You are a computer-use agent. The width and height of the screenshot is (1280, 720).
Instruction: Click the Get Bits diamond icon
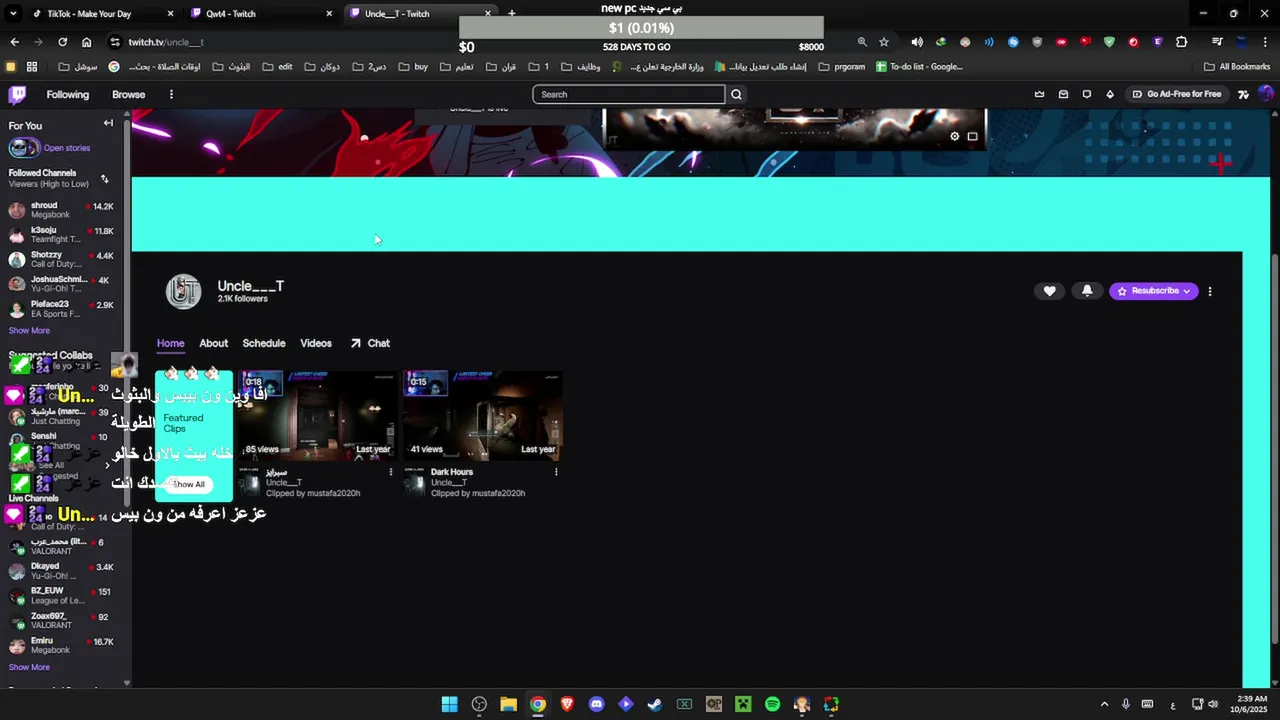coord(1110,94)
